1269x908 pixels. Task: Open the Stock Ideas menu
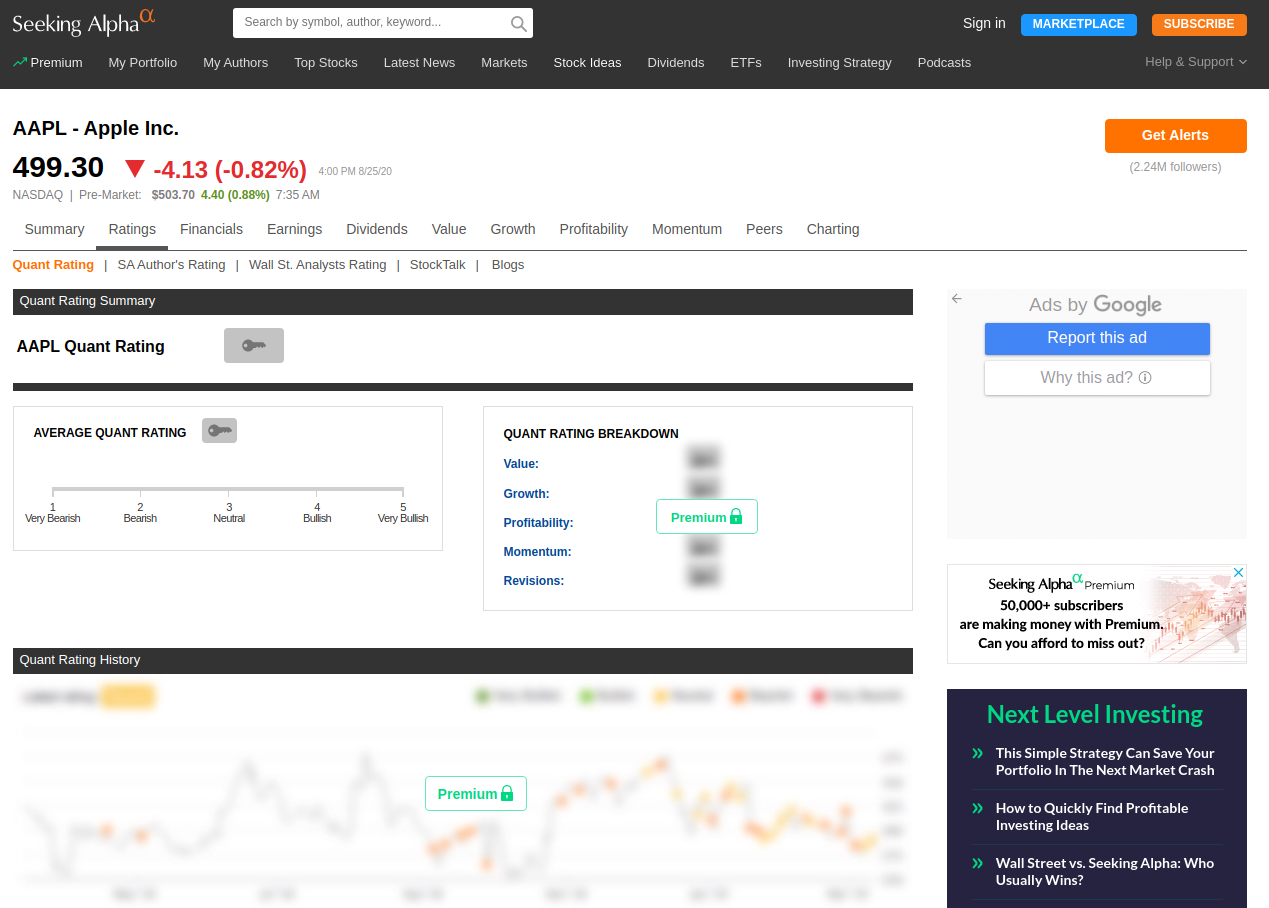[x=587, y=62]
